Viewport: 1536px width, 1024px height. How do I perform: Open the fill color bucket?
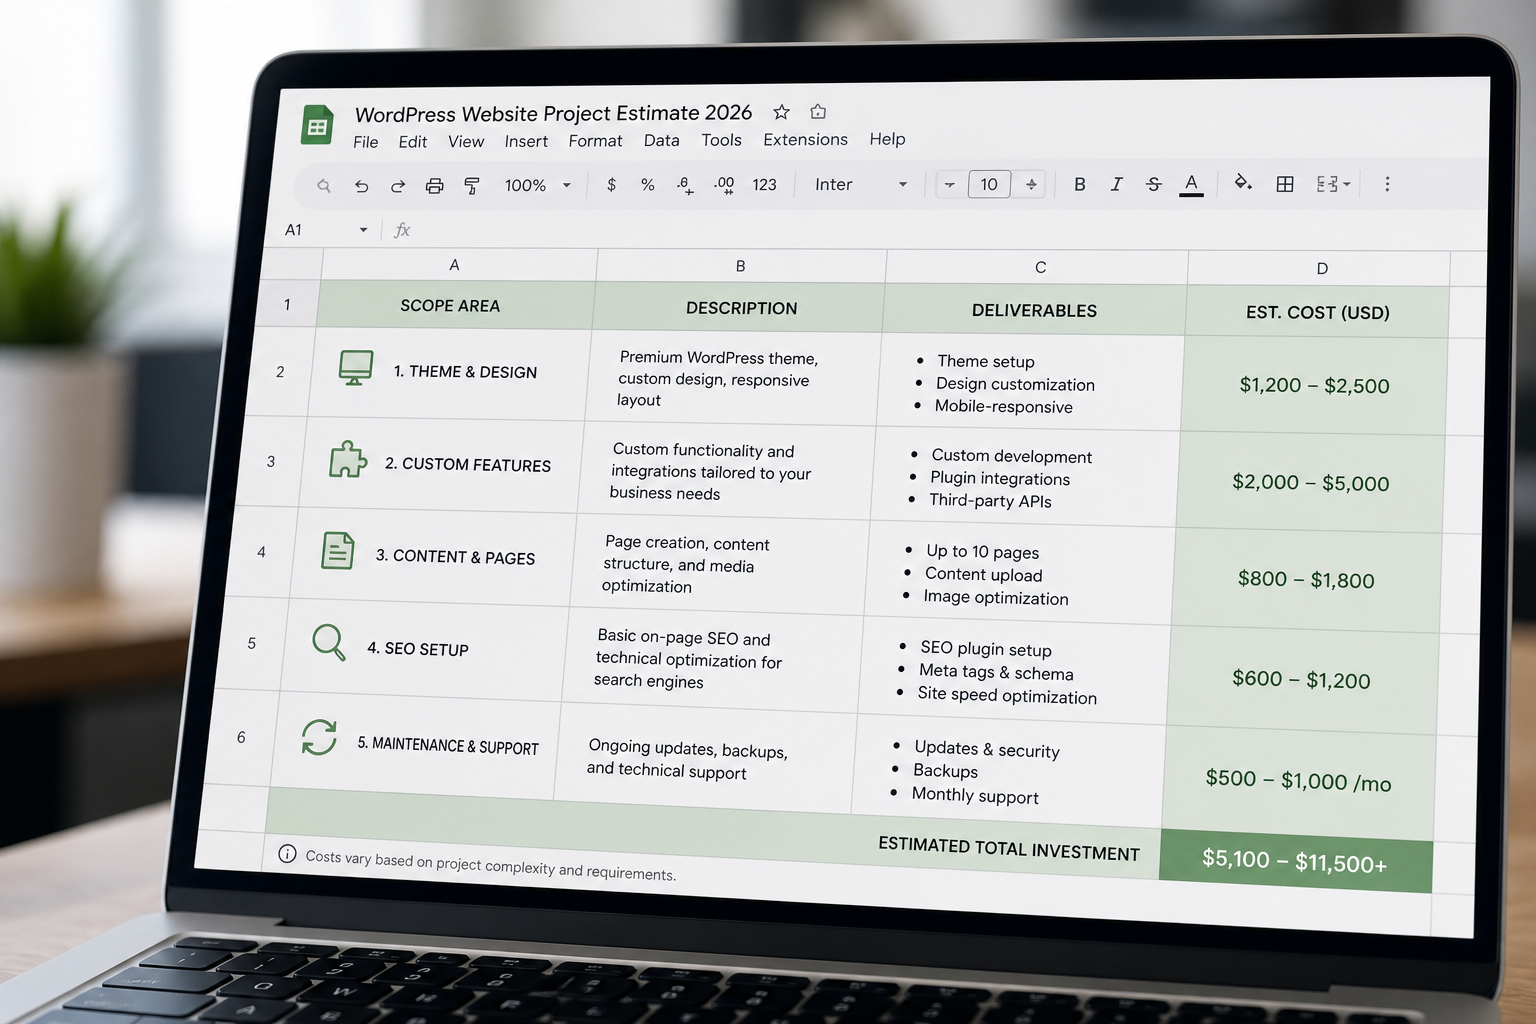1243,183
